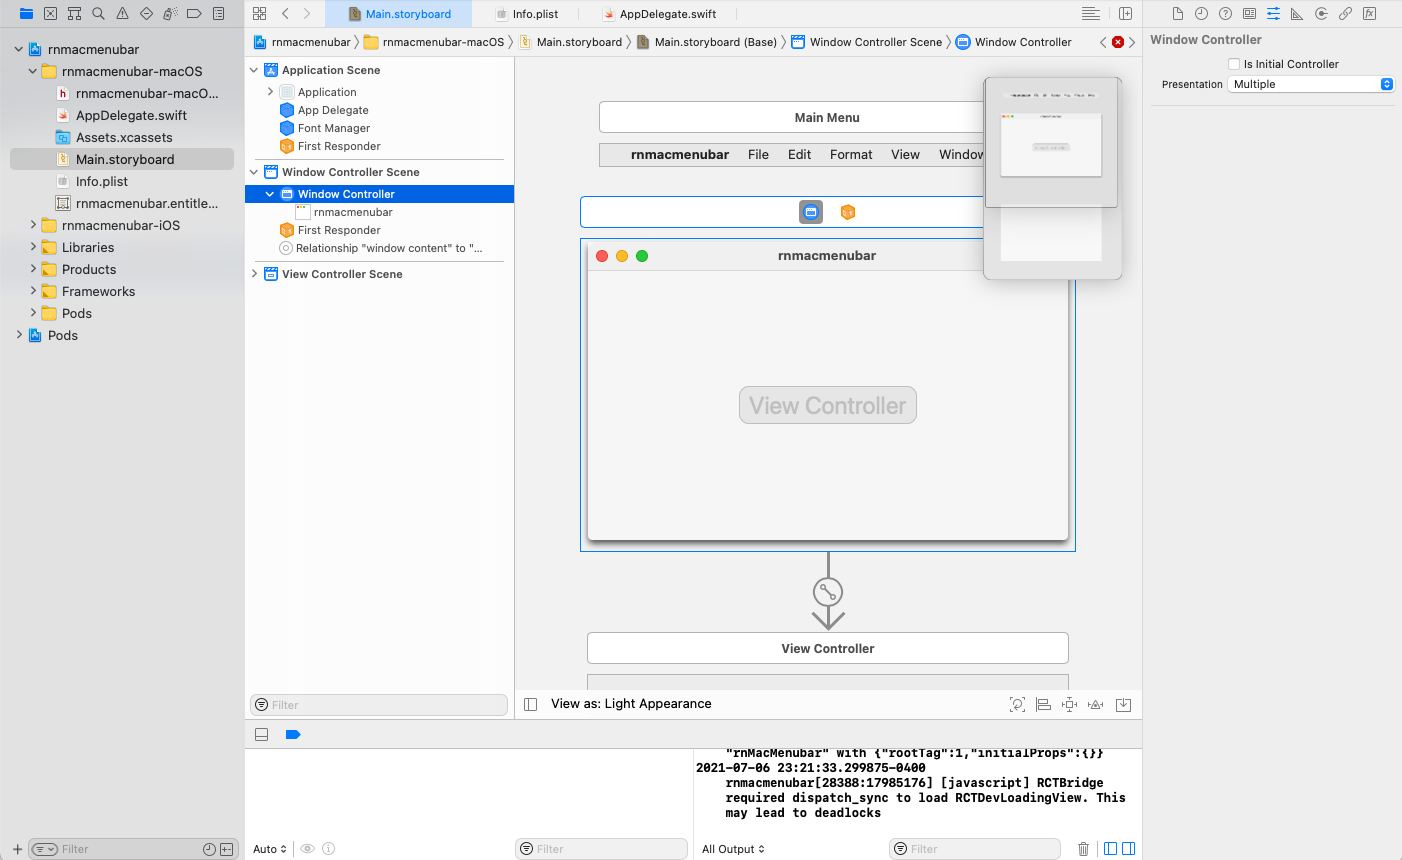The image size is (1402, 860).
Task: Expand the Libraries folder
Action: (x=33, y=247)
